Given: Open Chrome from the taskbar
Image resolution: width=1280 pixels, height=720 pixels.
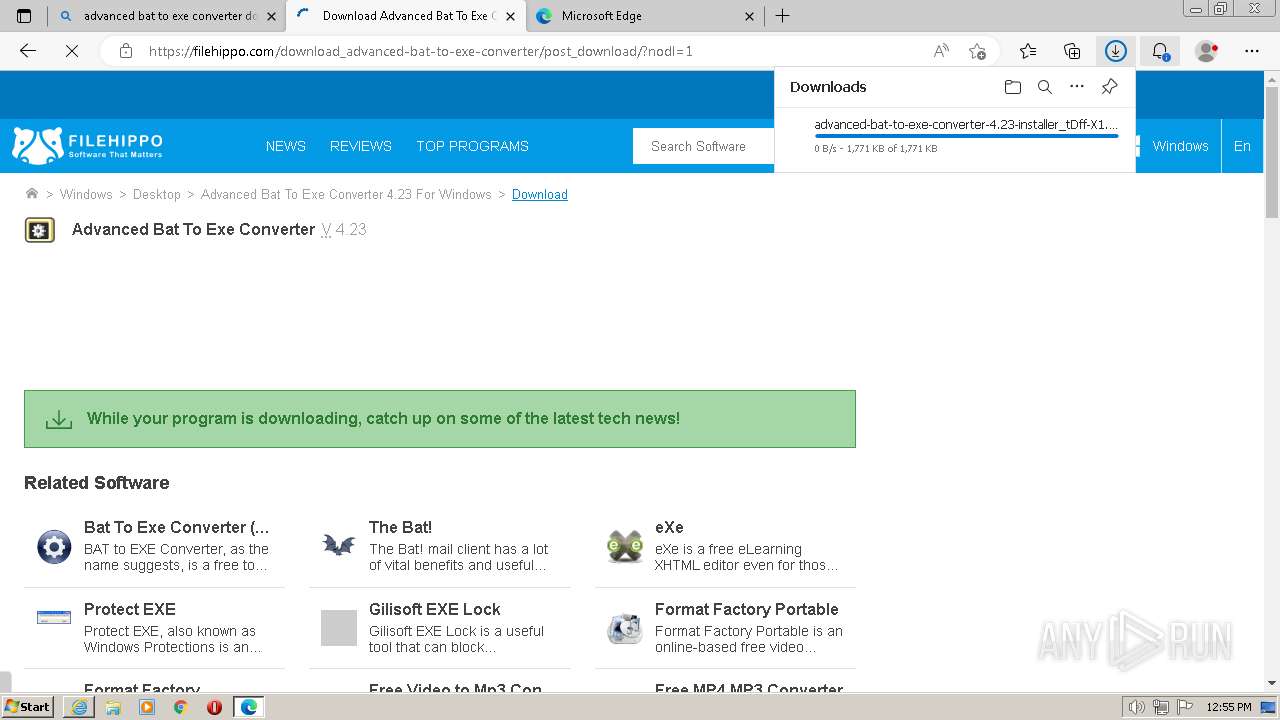Looking at the screenshot, I should coord(181,707).
